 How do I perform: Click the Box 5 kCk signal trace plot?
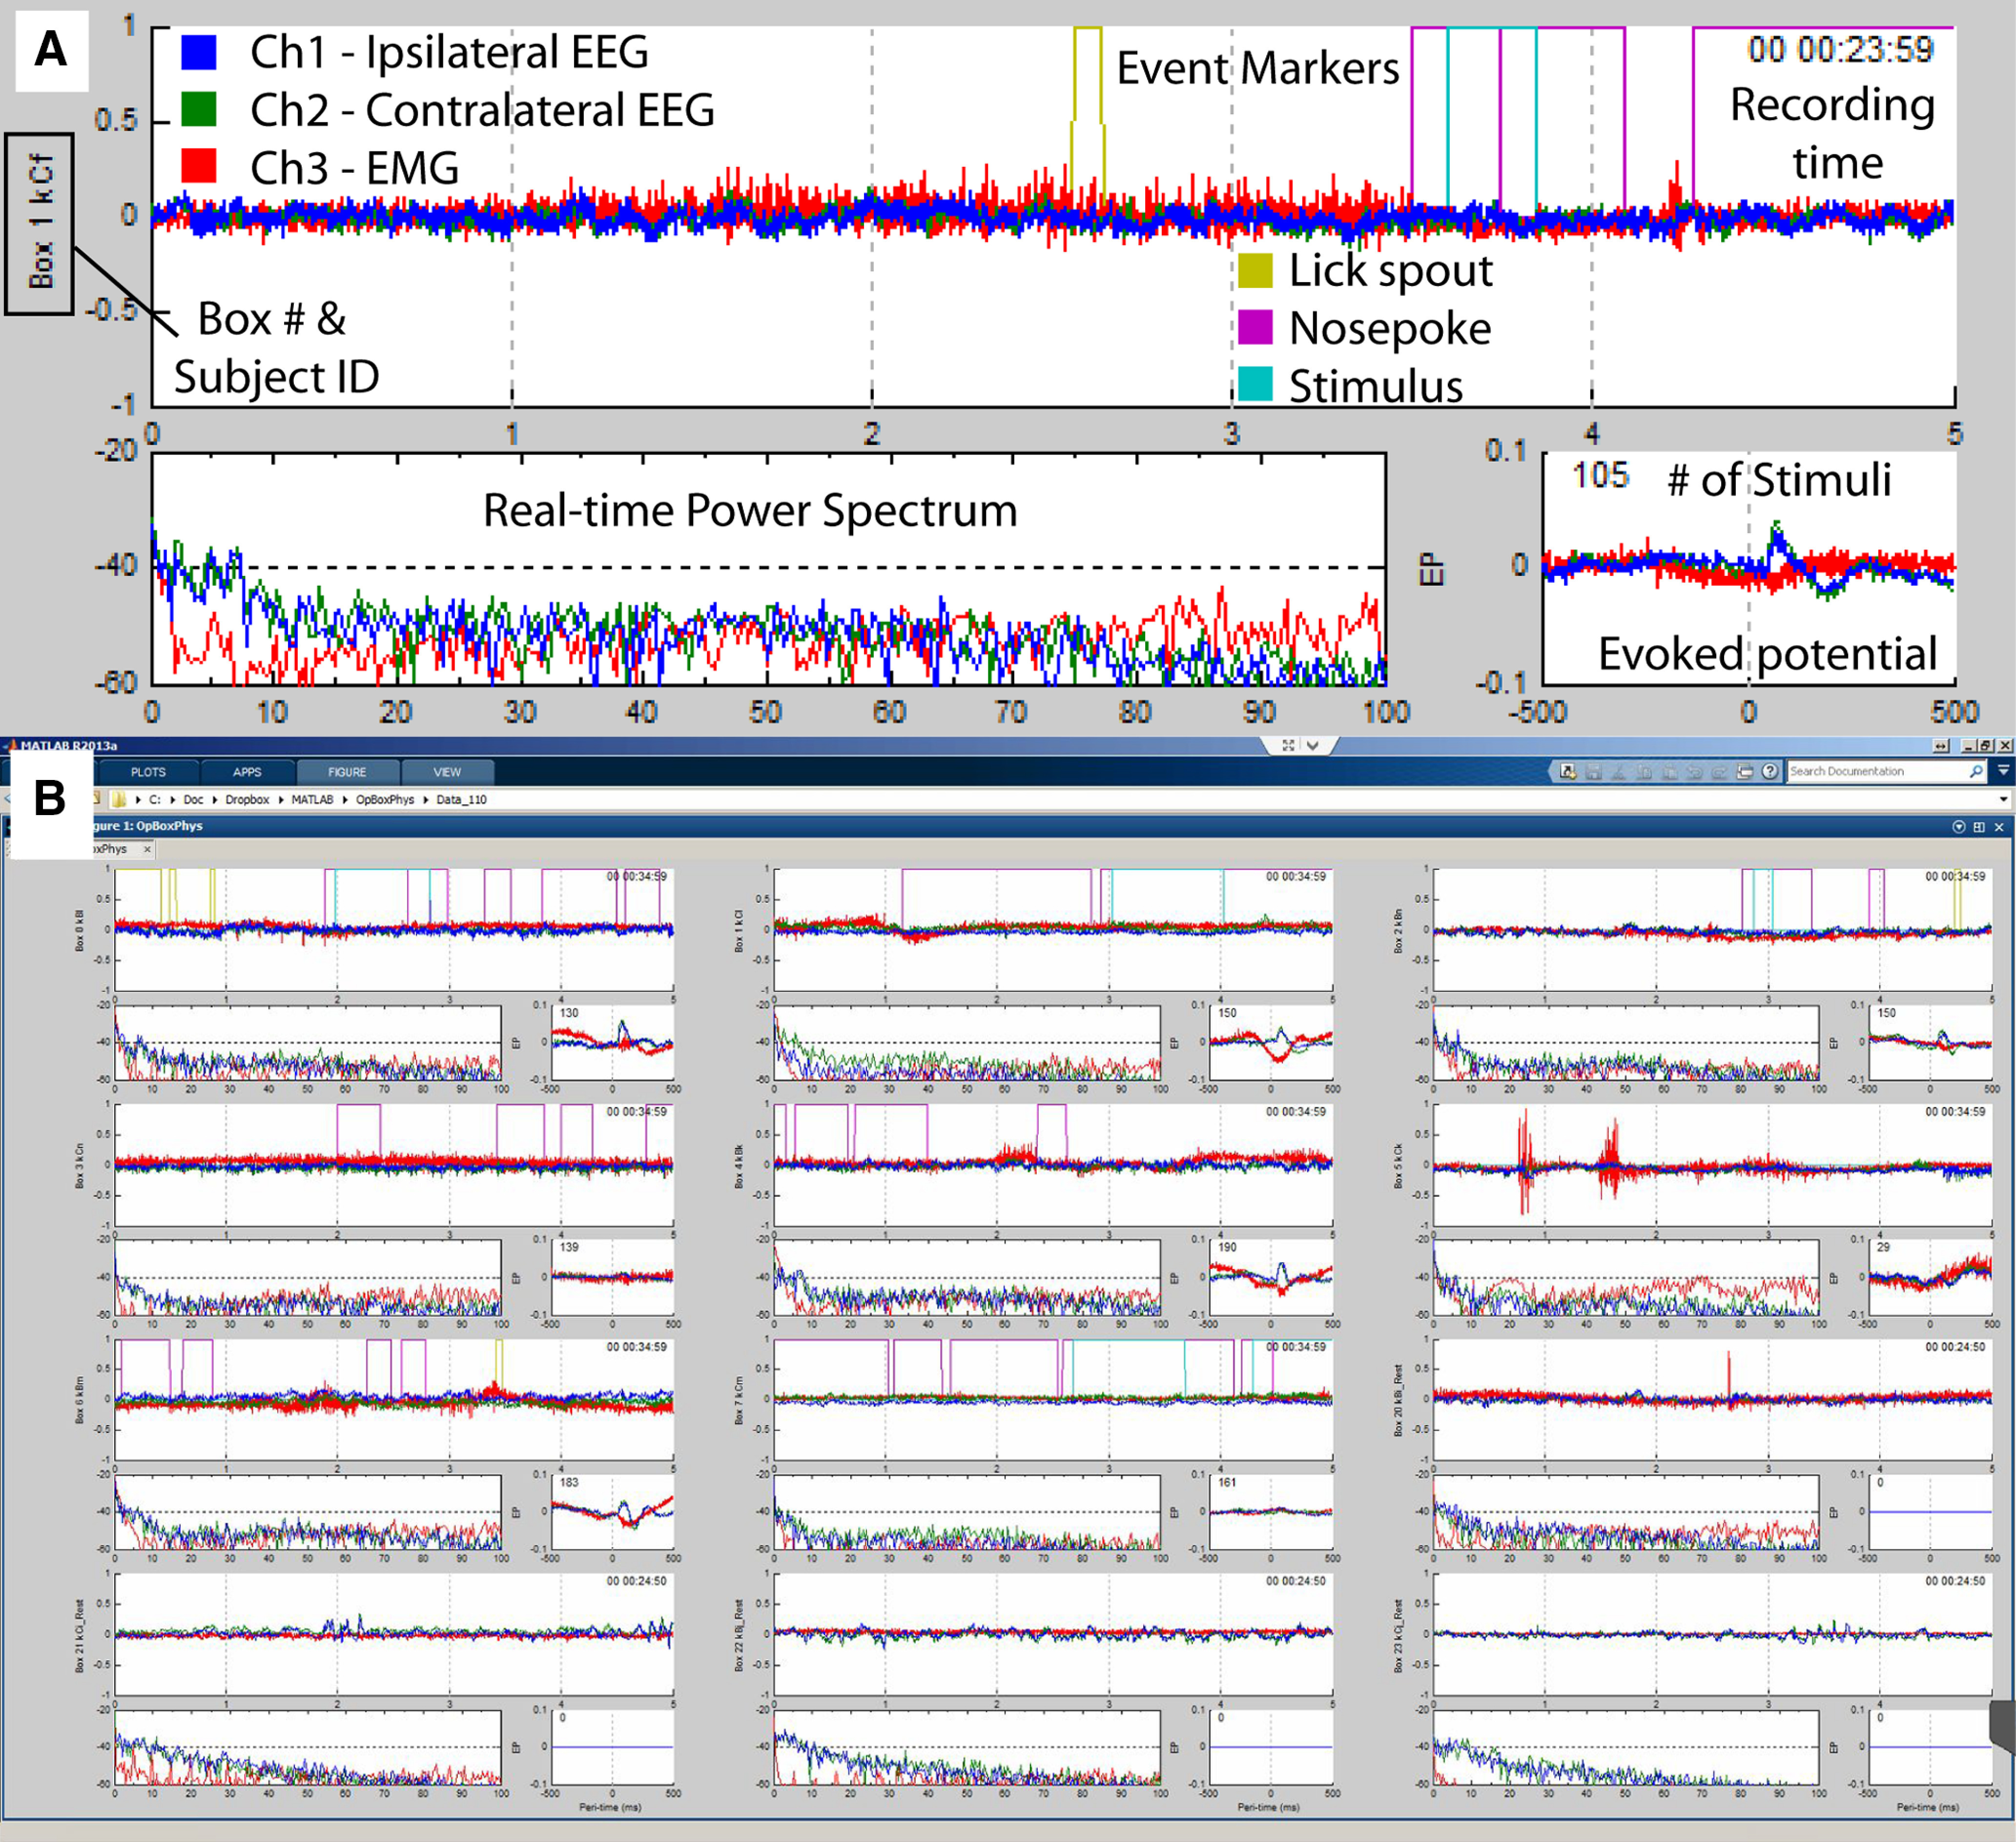click(x=1712, y=1165)
